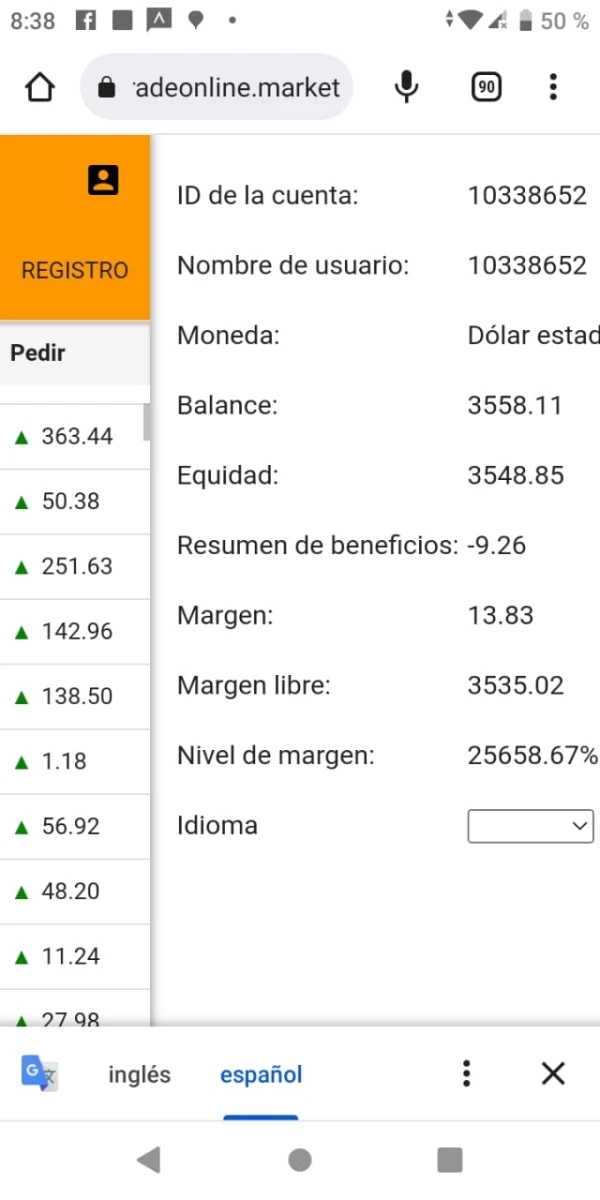Tap the user account profile icon

coord(103,180)
